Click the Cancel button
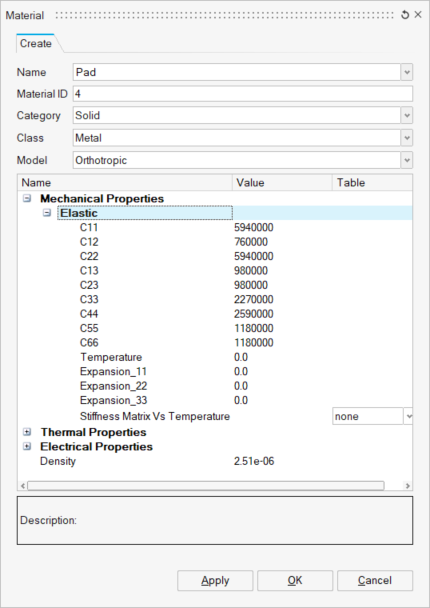Viewport: 430px width, 608px height. point(375,580)
